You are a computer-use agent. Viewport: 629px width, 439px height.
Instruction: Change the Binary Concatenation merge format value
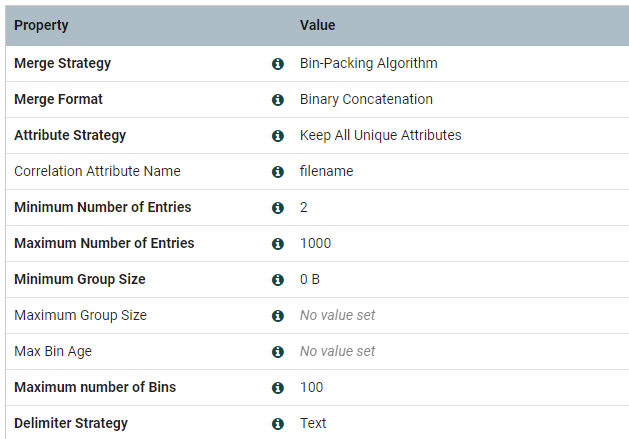point(366,100)
